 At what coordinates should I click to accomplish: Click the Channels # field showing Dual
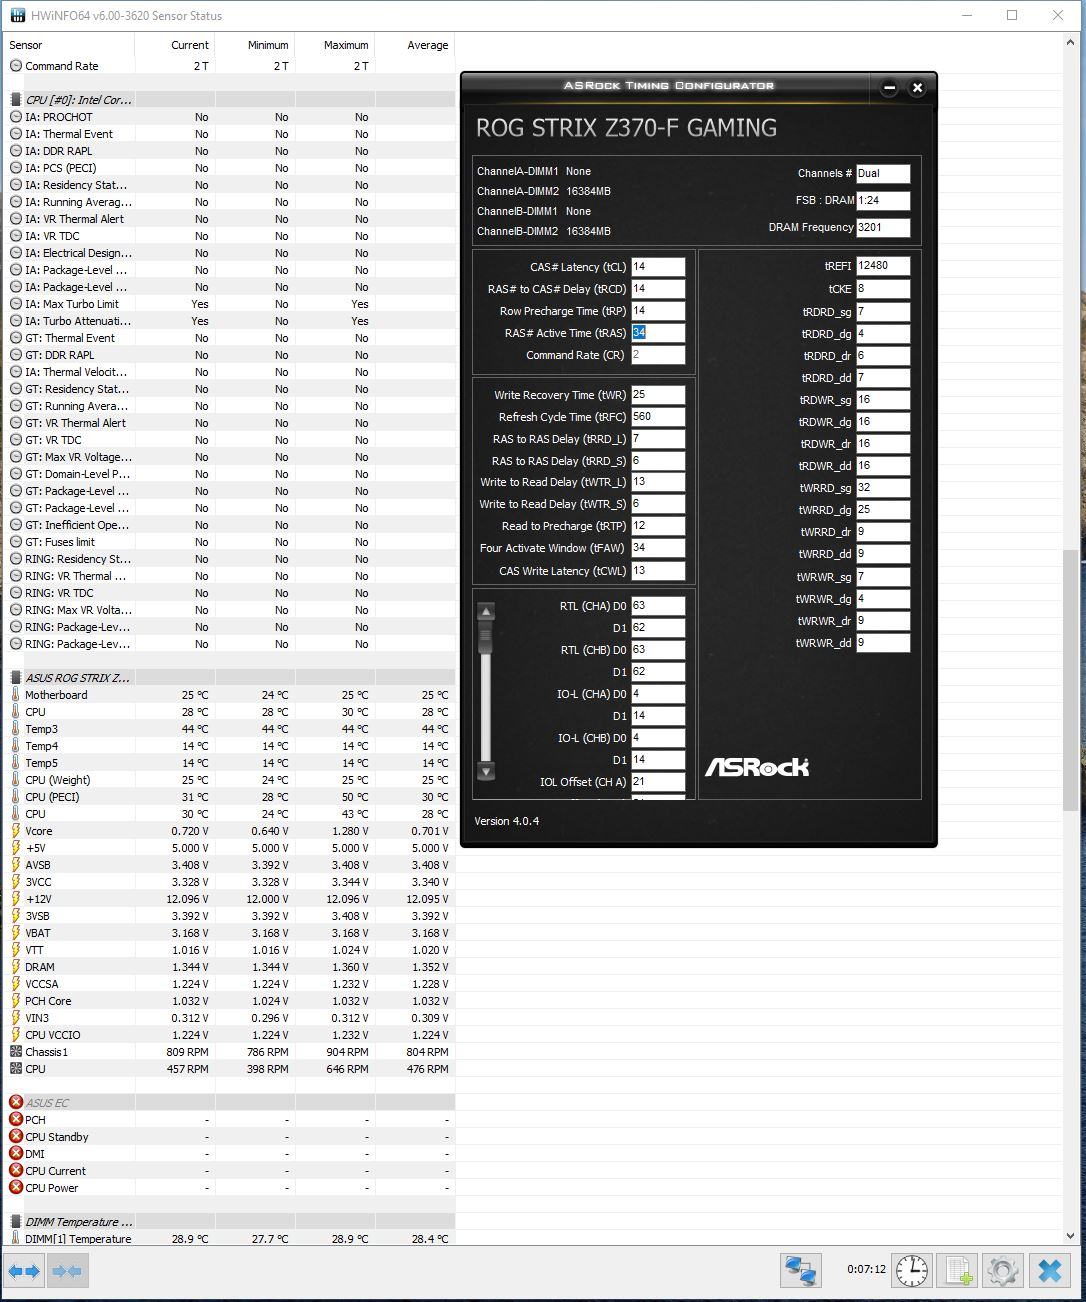(x=883, y=173)
